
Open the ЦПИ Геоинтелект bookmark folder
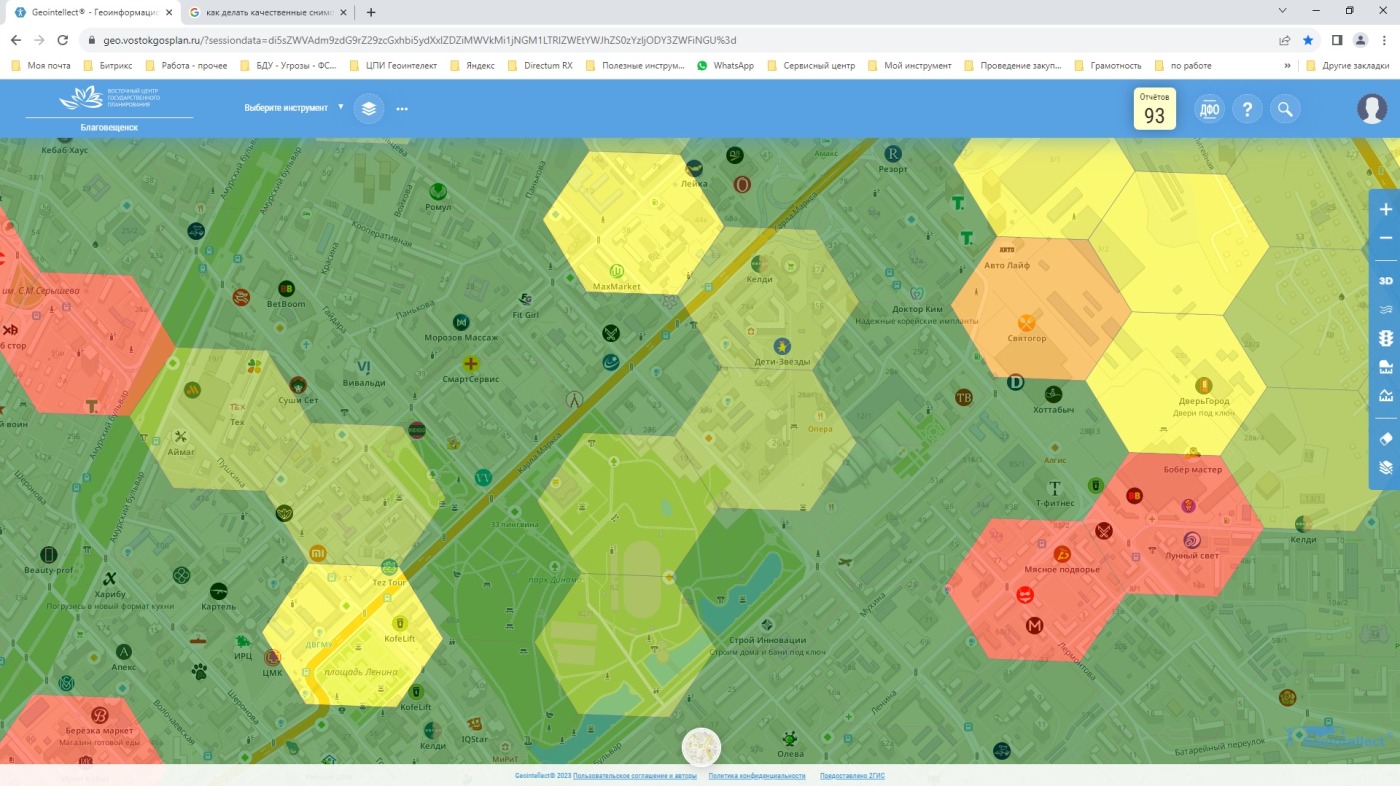[x=394, y=65]
